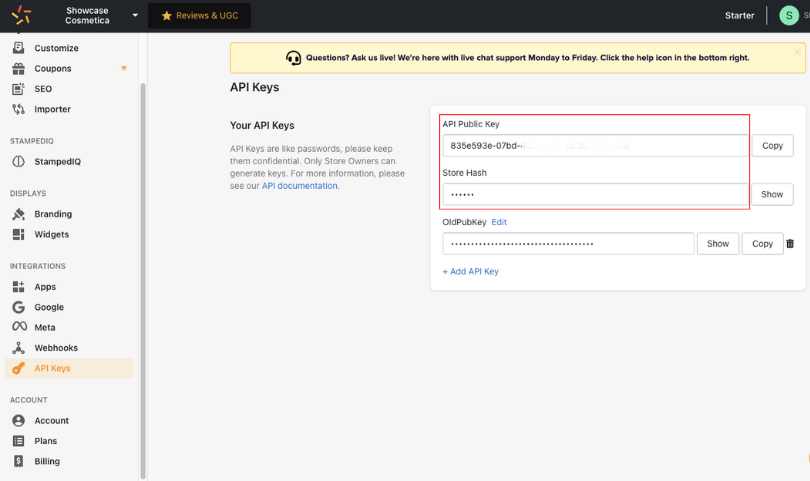Delete OldPubKey using trash icon

click(x=790, y=243)
